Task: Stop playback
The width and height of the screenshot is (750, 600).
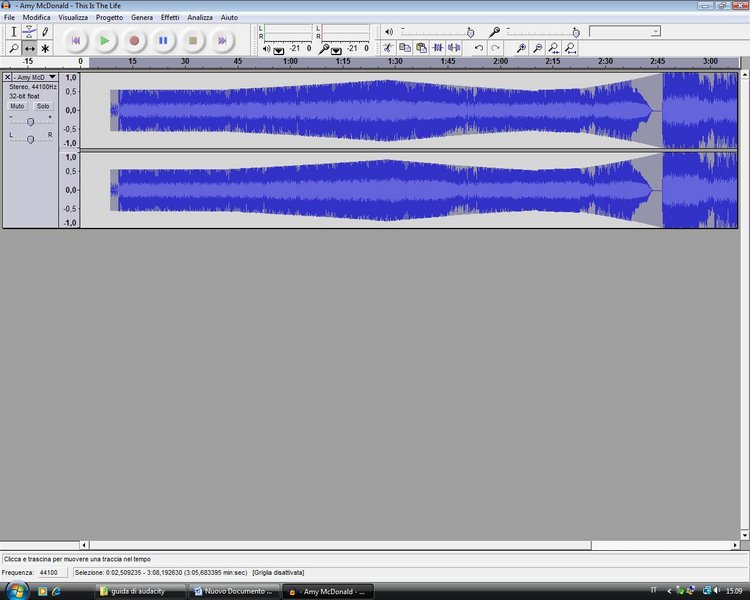Action: (193, 41)
